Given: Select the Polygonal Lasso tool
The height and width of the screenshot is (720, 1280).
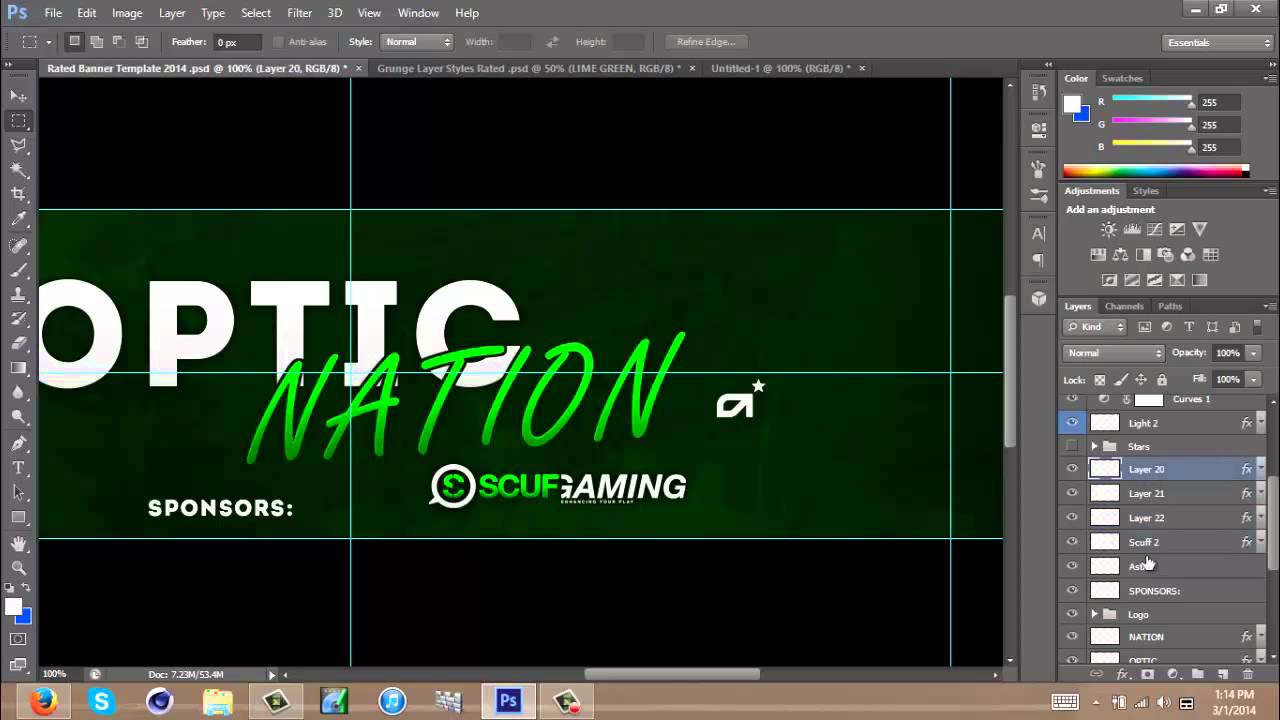Looking at the screenshot, I should click(x=19, y=146).
